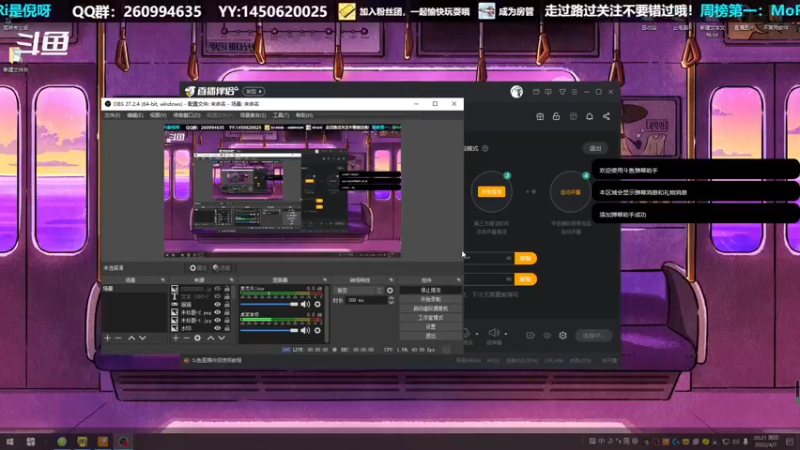Toggle visibility of the third source row
Screen dimensions: 800x450
point(218,305)
